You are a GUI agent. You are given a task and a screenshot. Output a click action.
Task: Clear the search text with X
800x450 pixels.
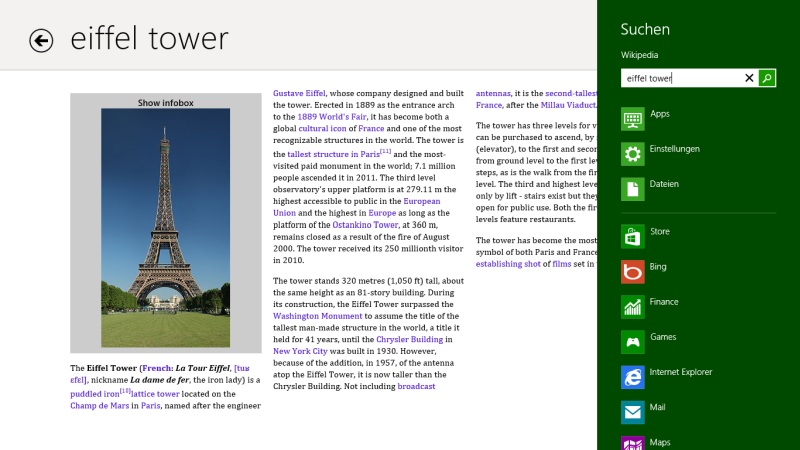click(749, 78)
